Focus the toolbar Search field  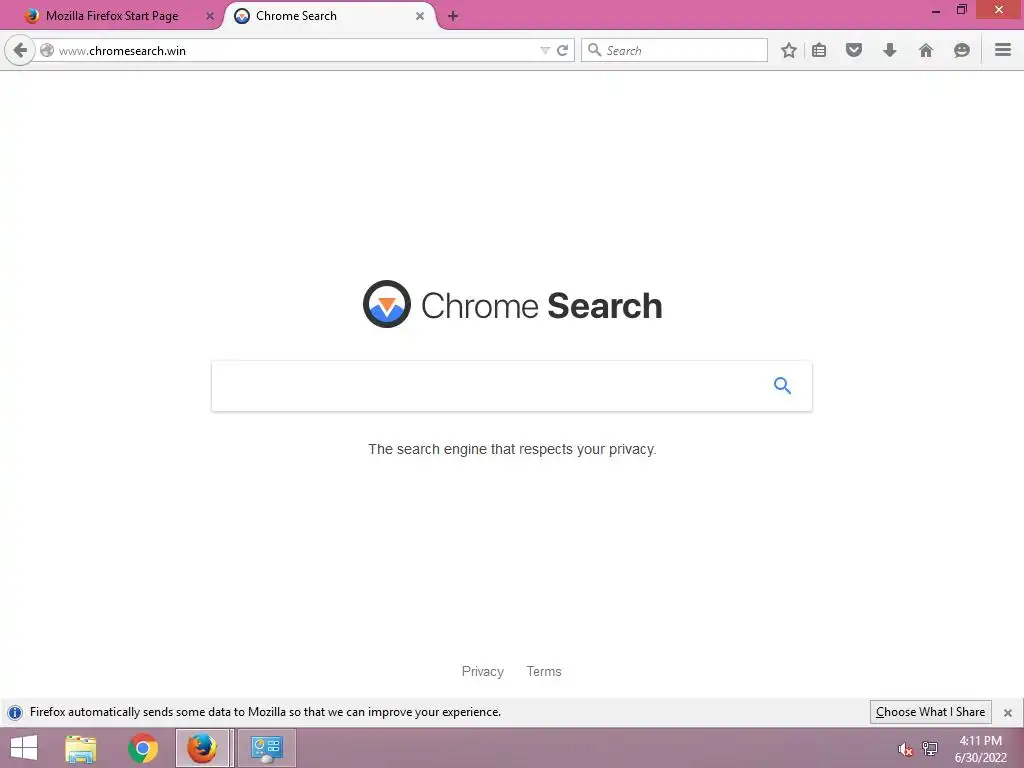point(675,50)
